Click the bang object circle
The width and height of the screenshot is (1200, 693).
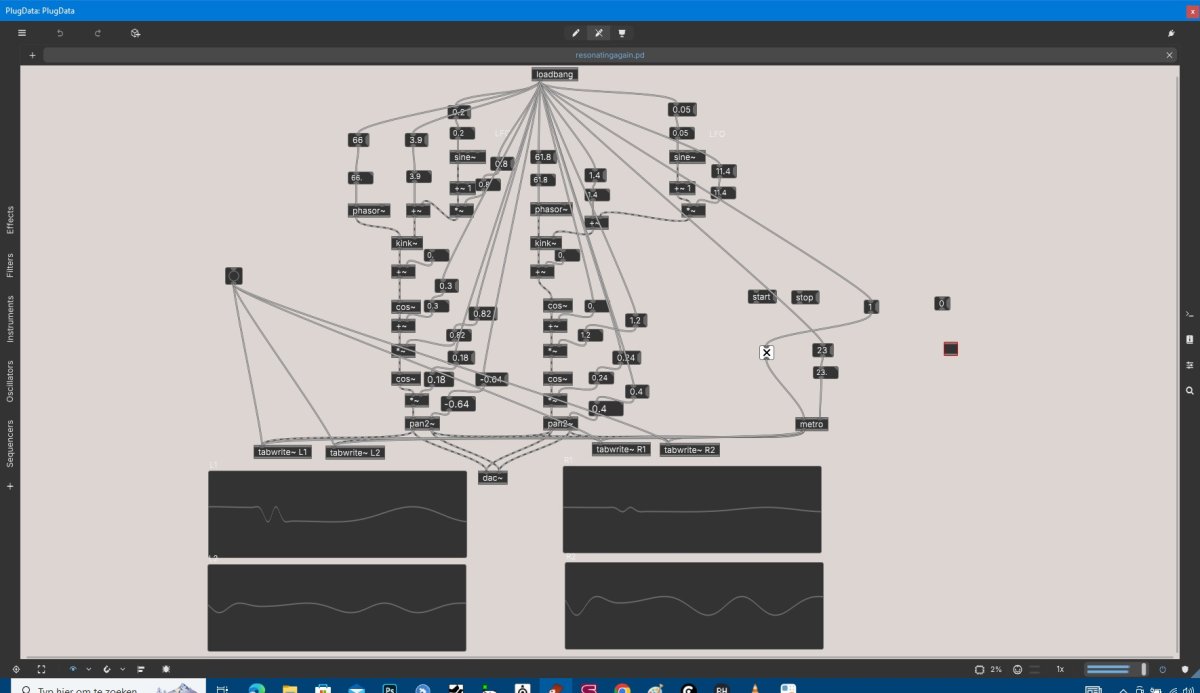point(234,276)
